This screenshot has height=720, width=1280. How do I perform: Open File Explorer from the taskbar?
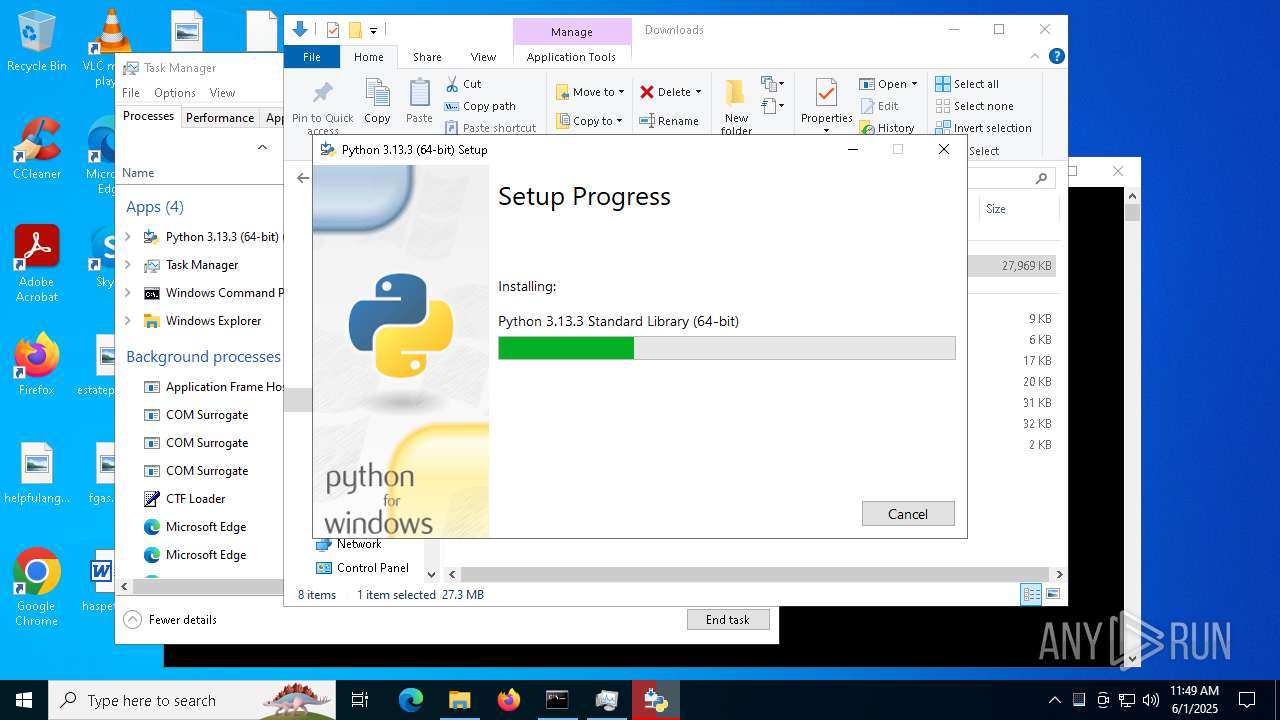[459, 700]
